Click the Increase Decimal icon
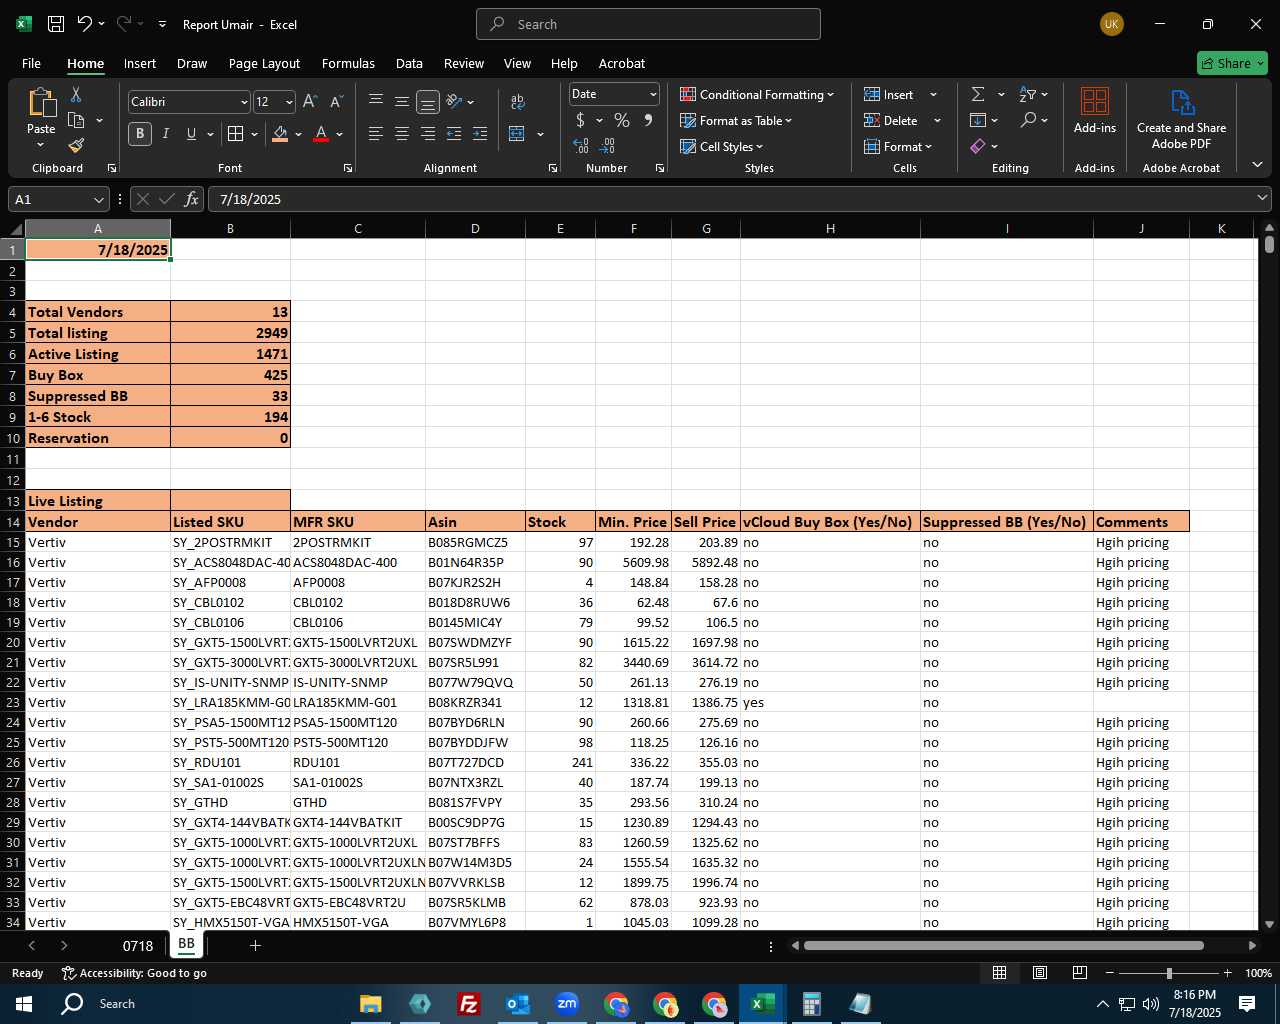Viewport: 1280px width, 1024px height. (x=581, y=146)
